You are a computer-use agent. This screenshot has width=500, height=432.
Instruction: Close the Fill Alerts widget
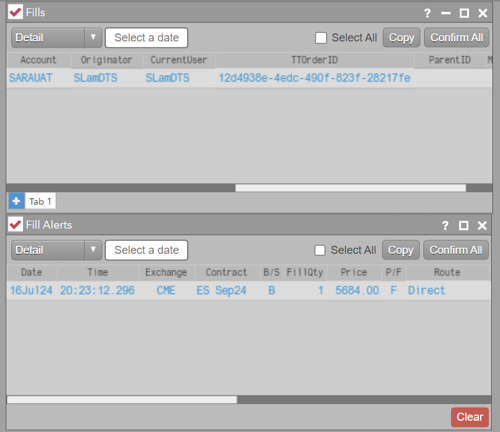(x=482, y=226)
